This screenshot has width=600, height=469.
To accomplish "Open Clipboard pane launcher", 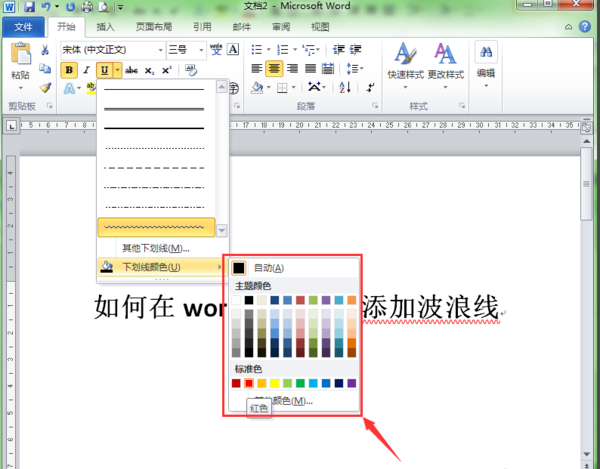I will [49, 106].
